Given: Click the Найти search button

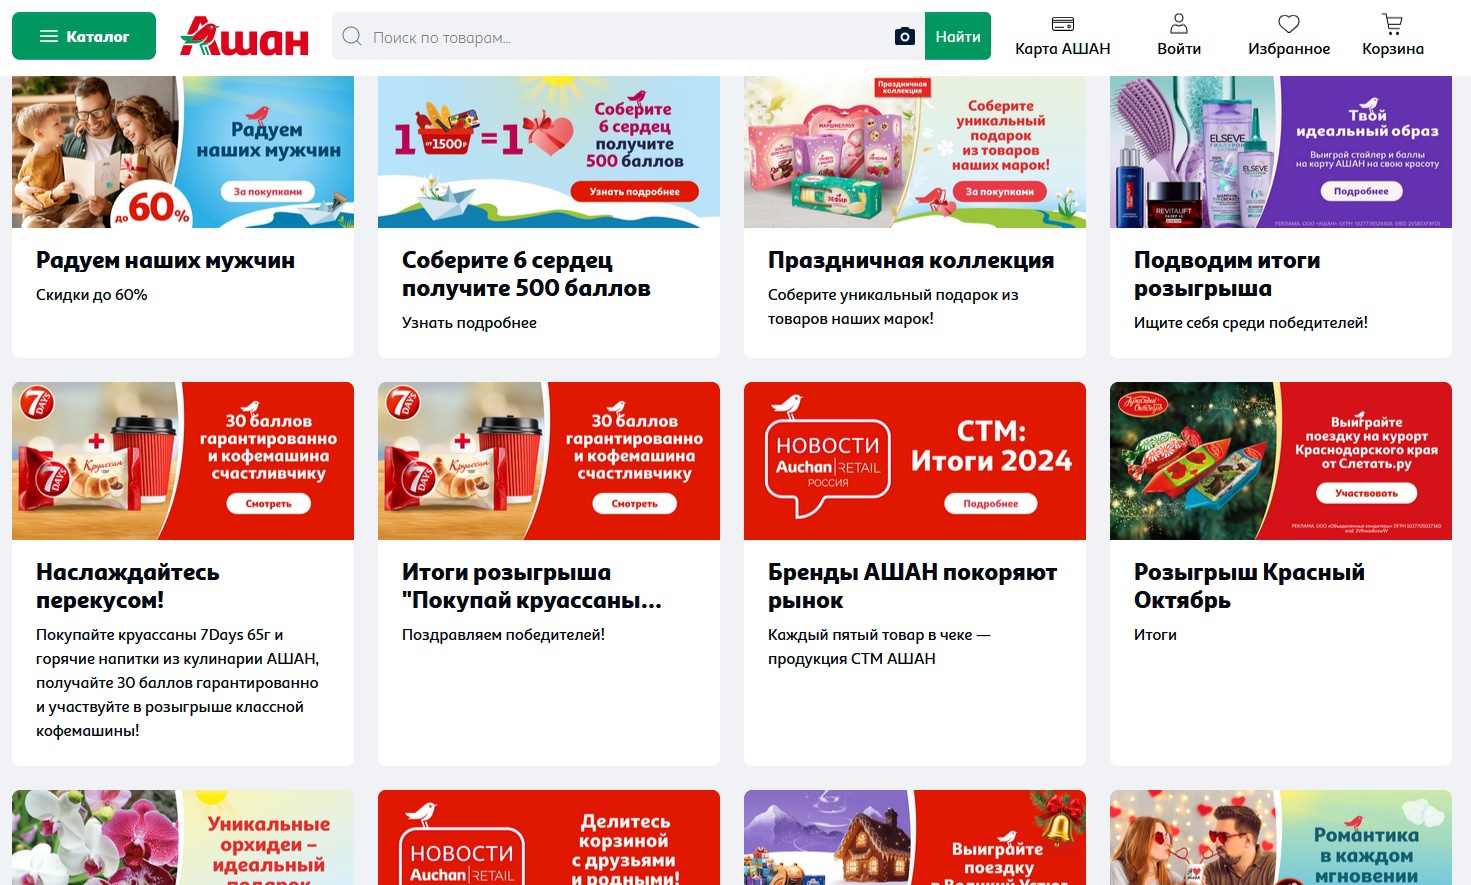Looking at the screenshot, I should pos(958,36).
